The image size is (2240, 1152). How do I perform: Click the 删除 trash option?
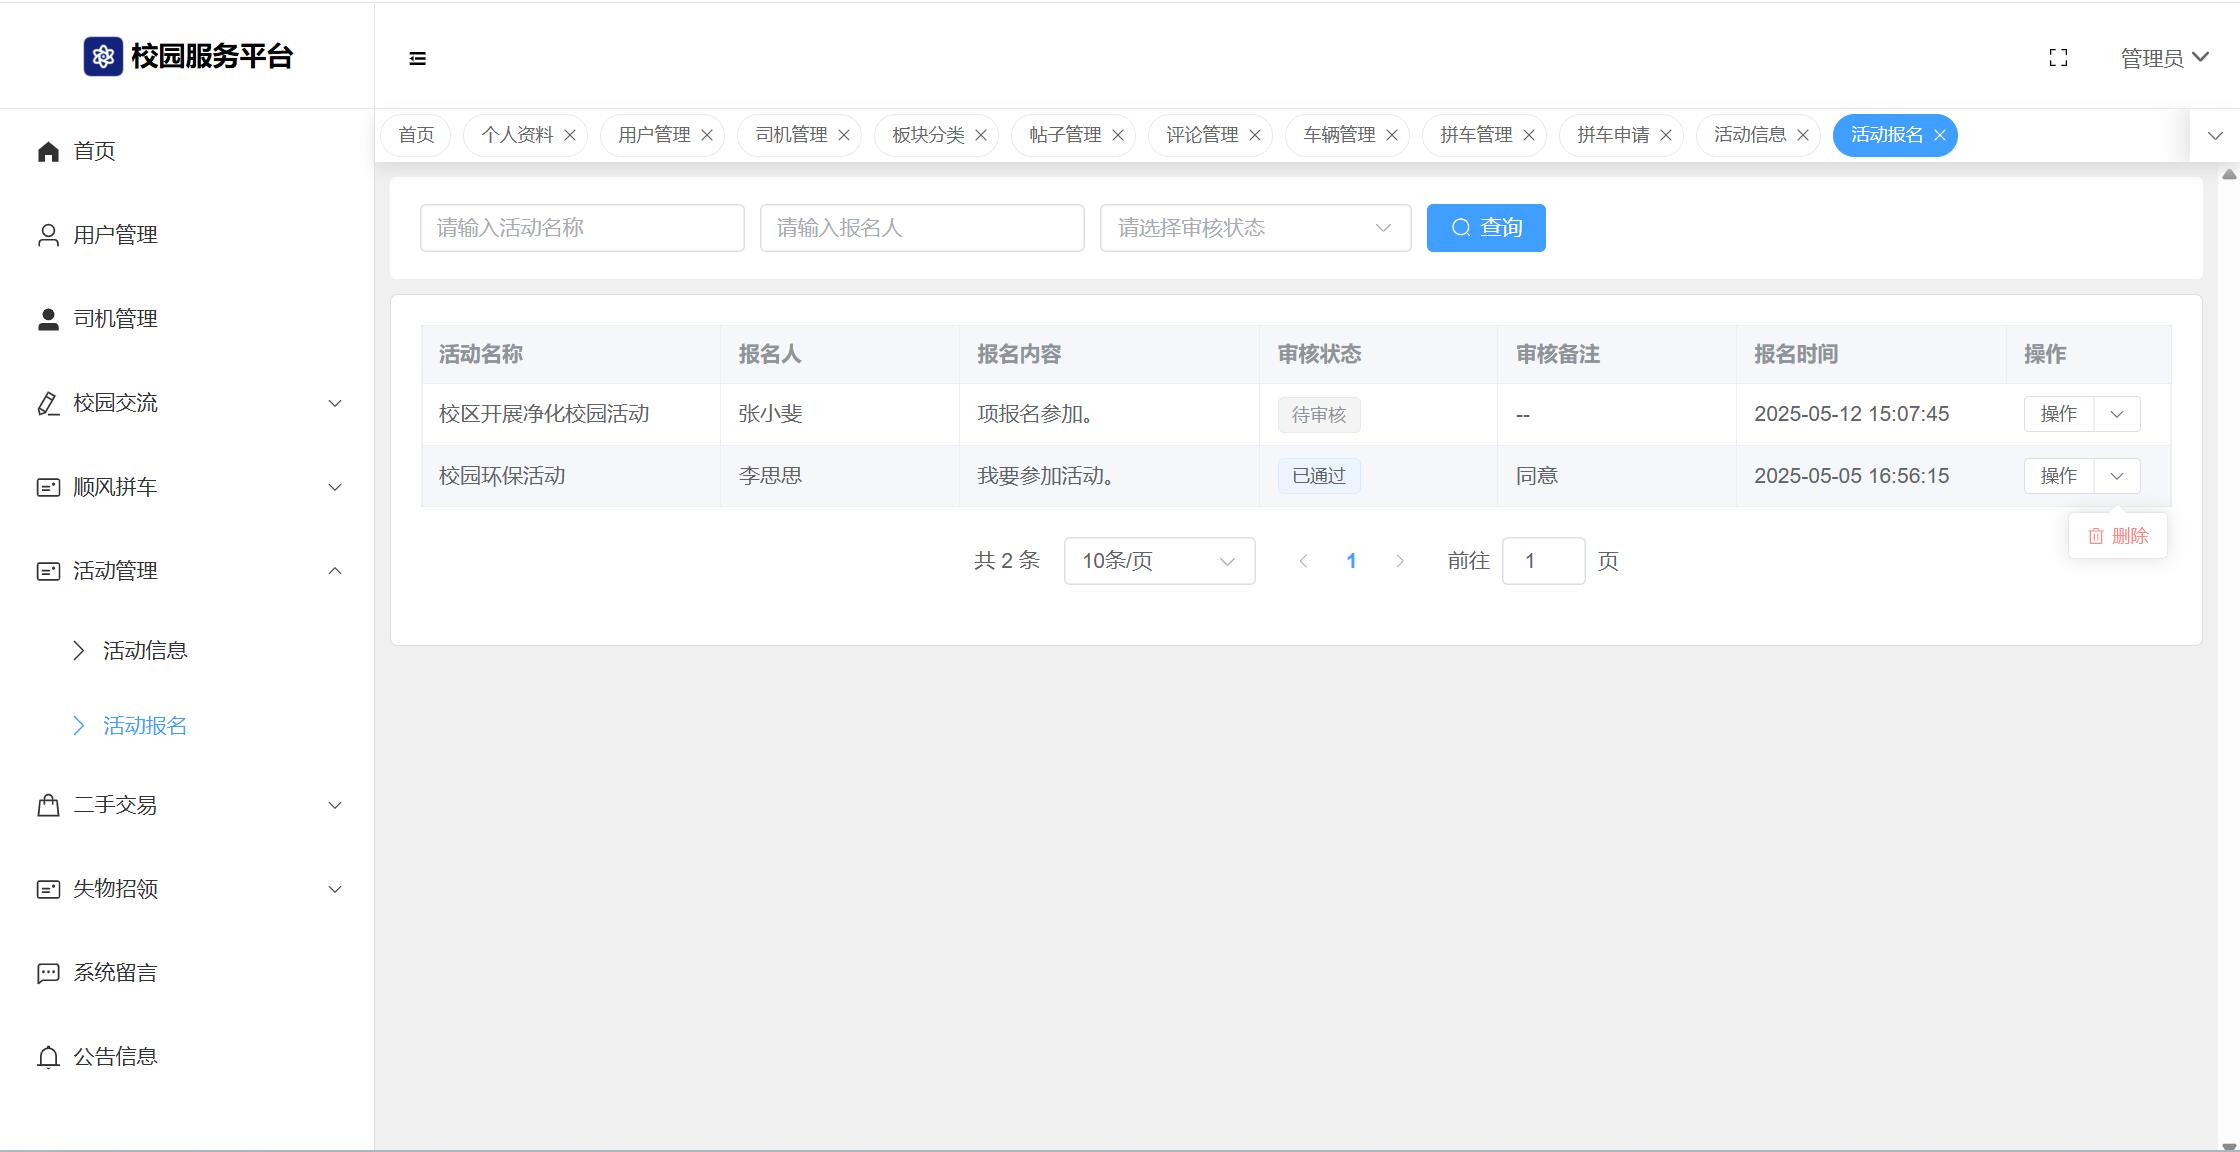(x=2118, y=536)
